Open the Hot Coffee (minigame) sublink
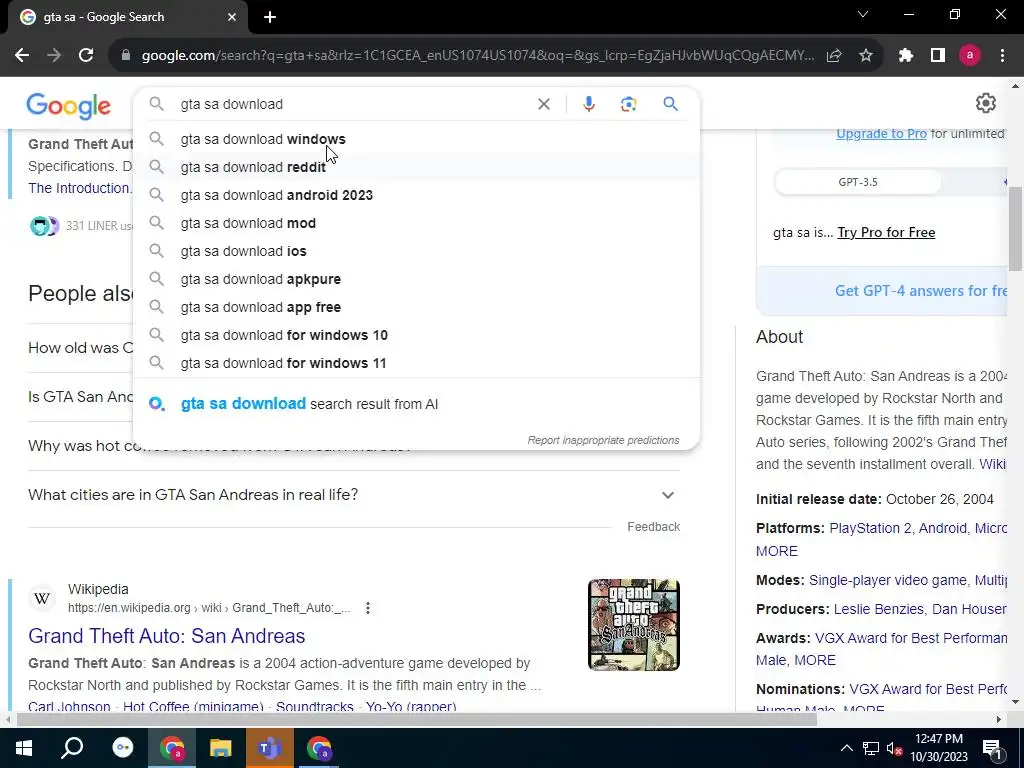 click(x=193, y=707)
